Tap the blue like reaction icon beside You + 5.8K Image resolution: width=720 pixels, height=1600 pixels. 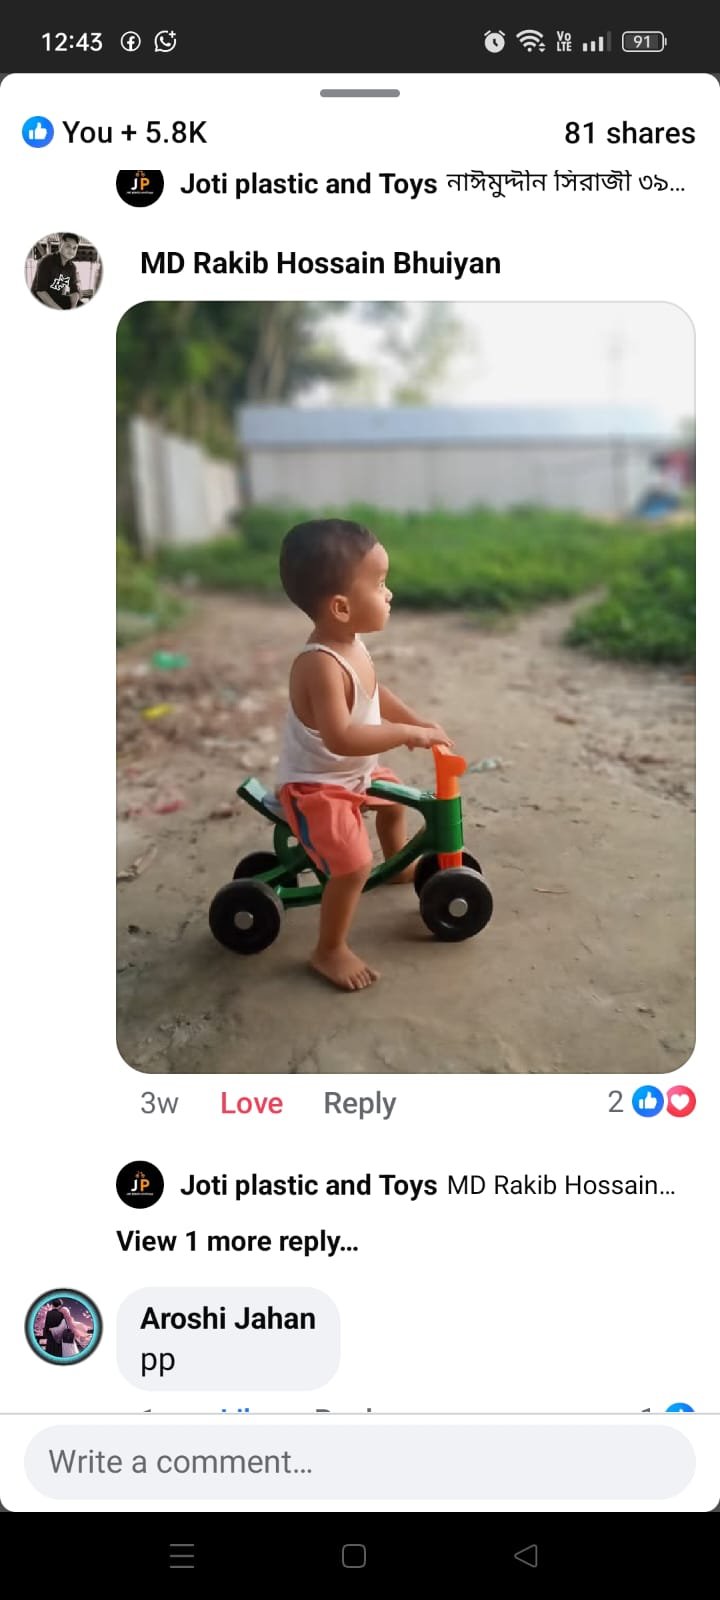pos(38,132)
